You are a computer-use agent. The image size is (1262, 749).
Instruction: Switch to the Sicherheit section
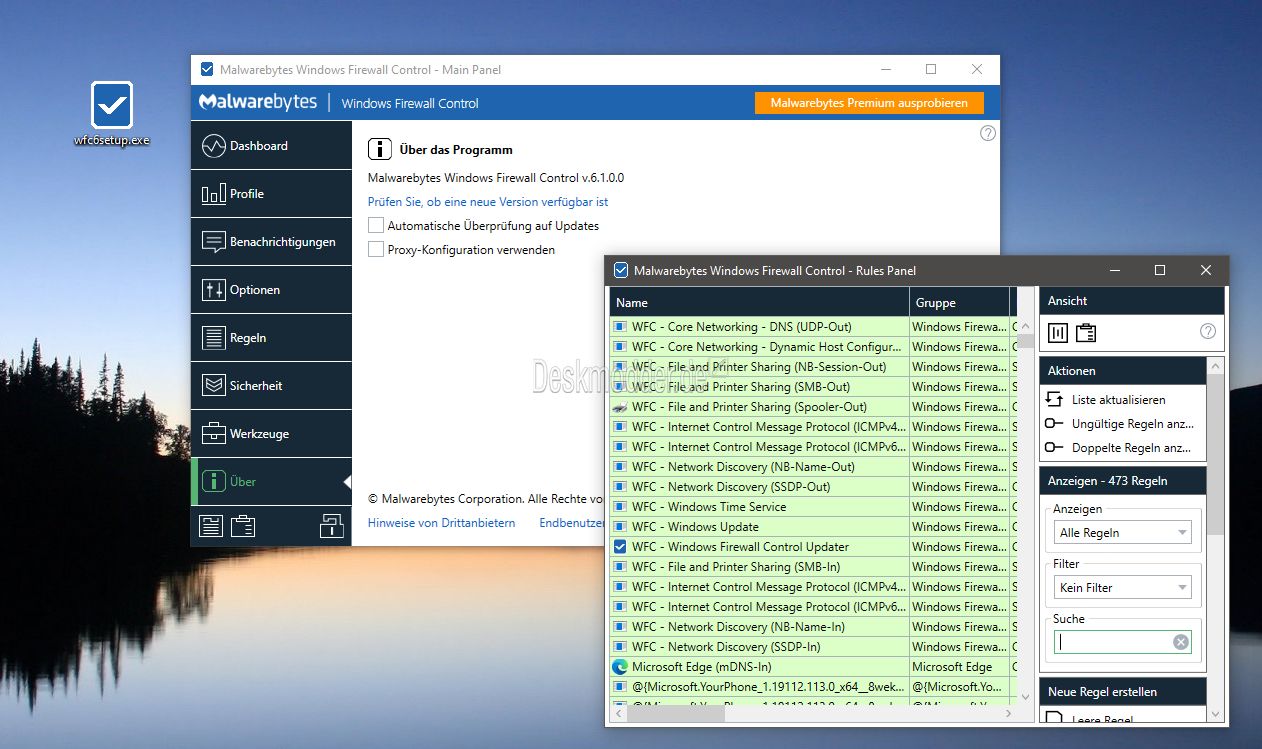pyautogui.click(x=271, y=386)
